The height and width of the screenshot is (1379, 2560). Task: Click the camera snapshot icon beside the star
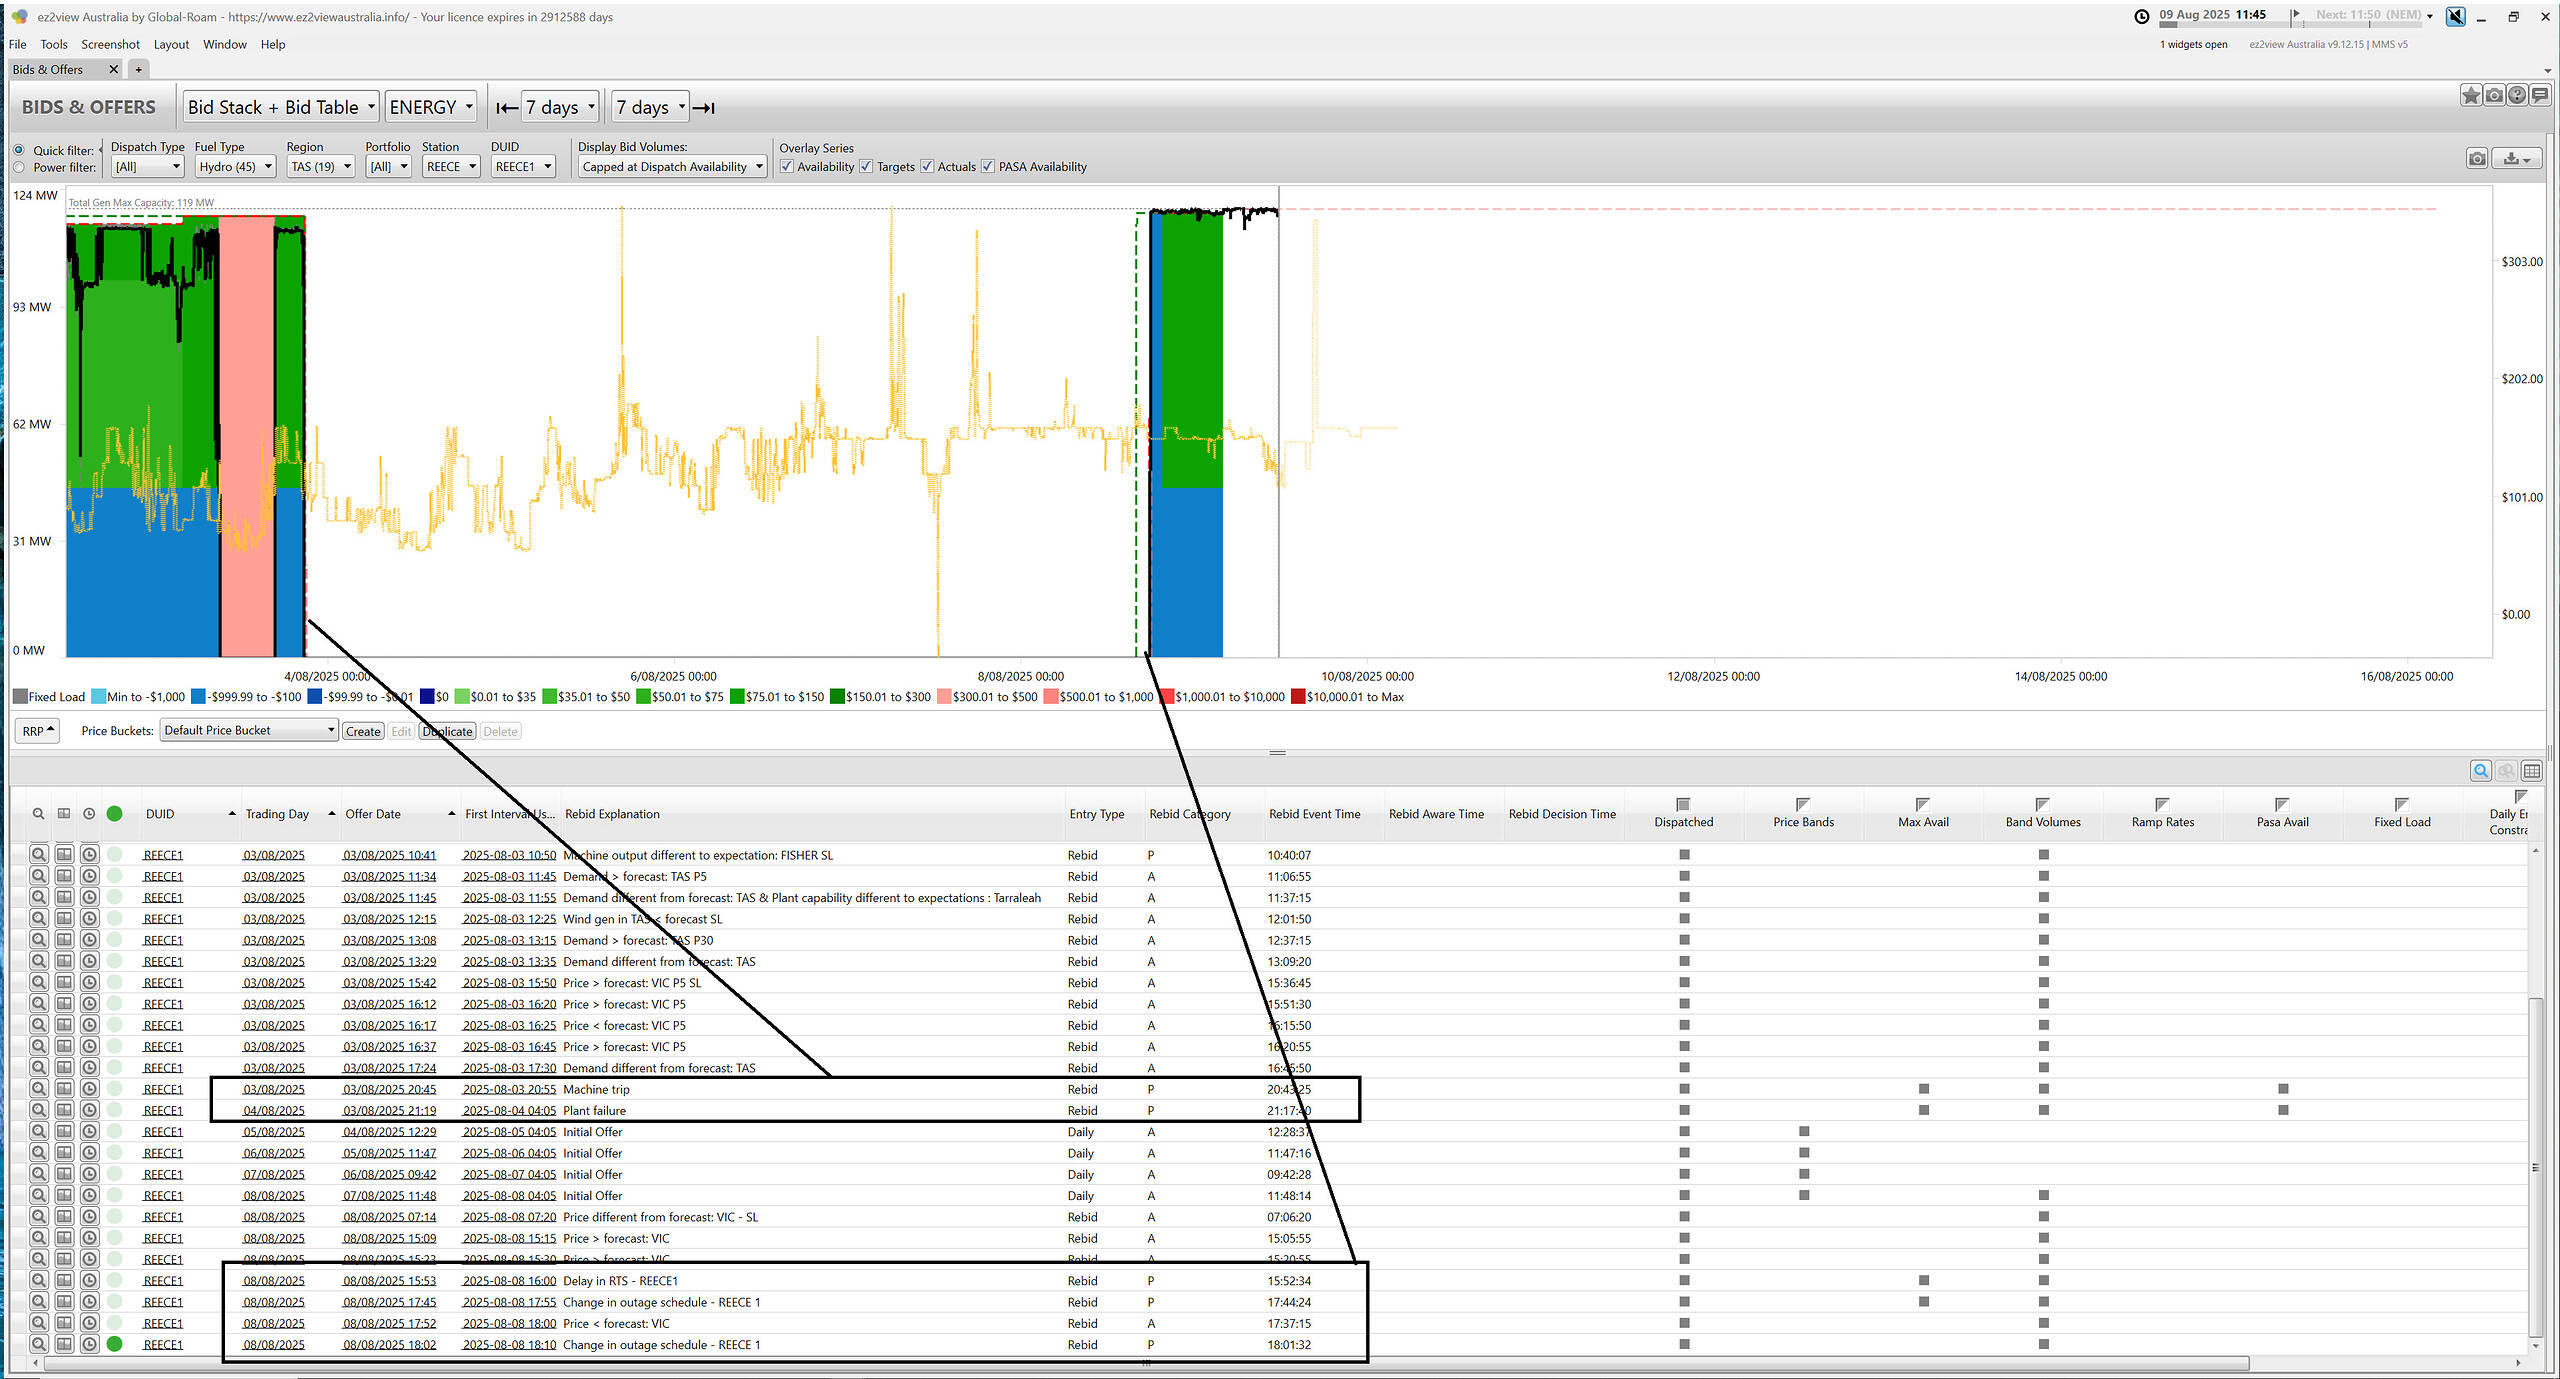point(2494,95)
